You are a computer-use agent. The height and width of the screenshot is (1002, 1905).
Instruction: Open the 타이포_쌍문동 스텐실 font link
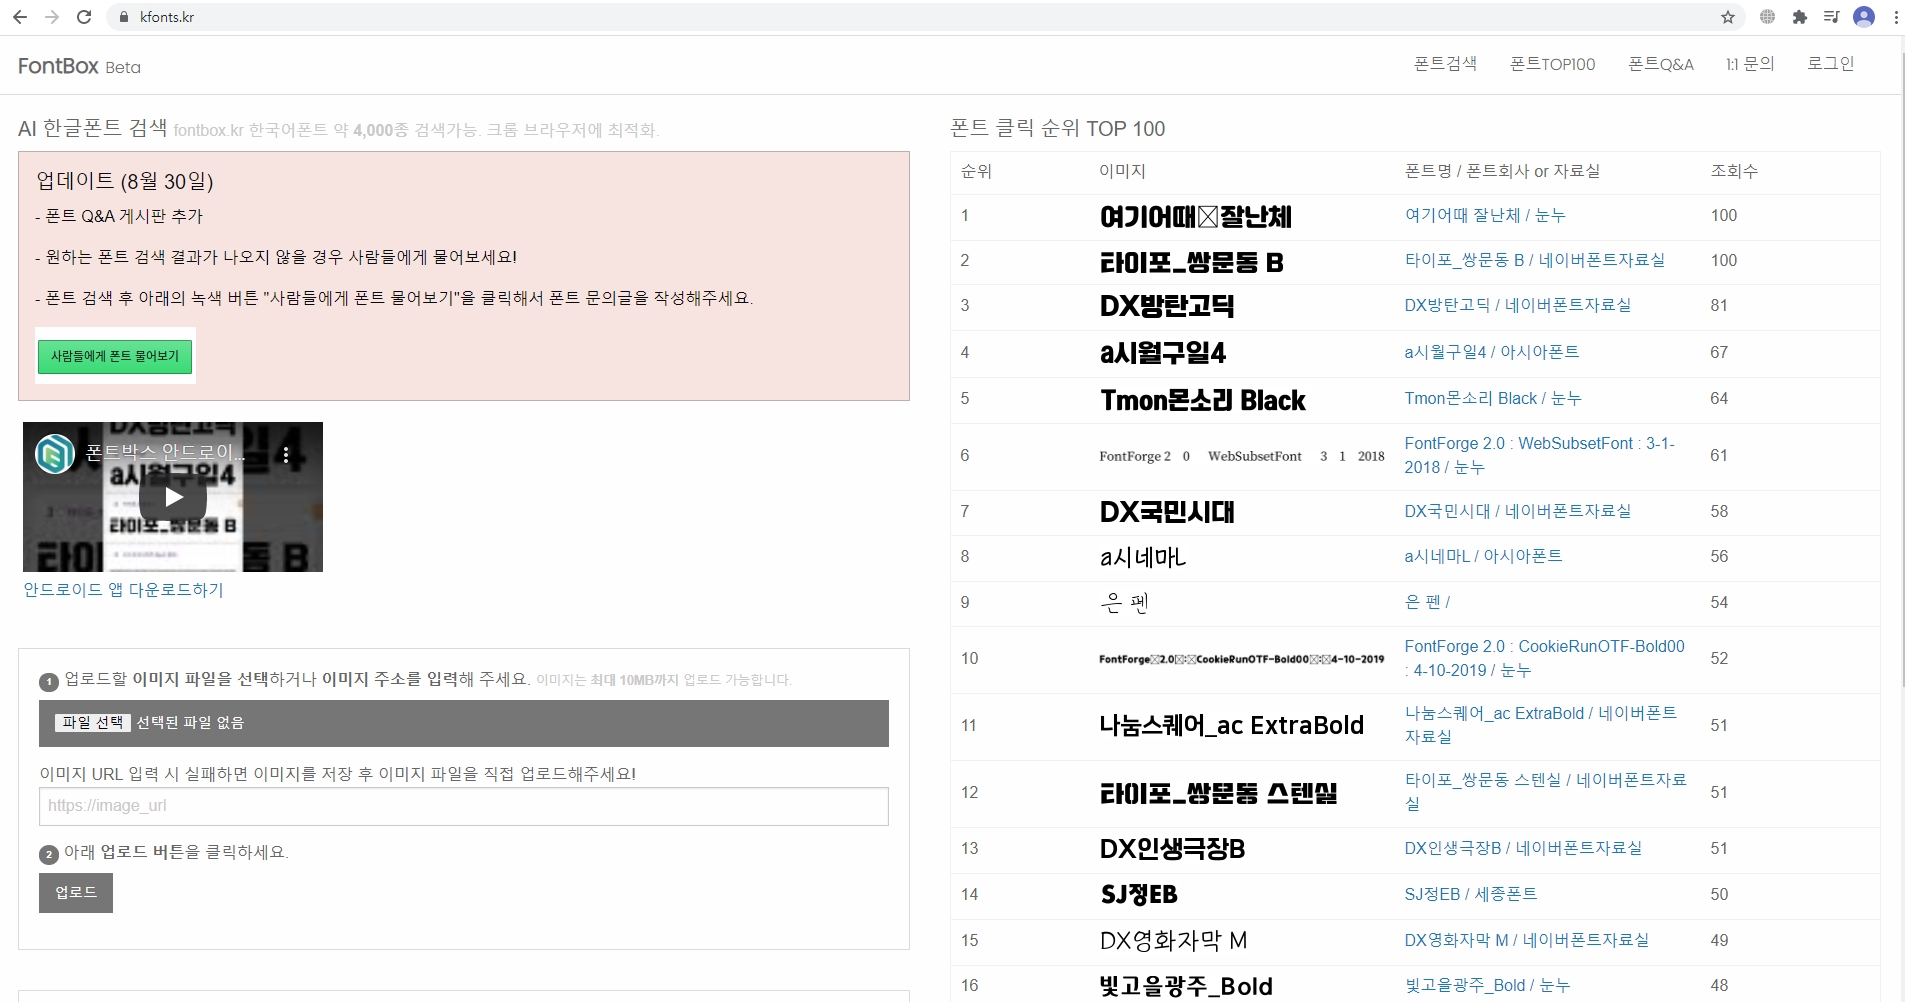coord(1545,791)
